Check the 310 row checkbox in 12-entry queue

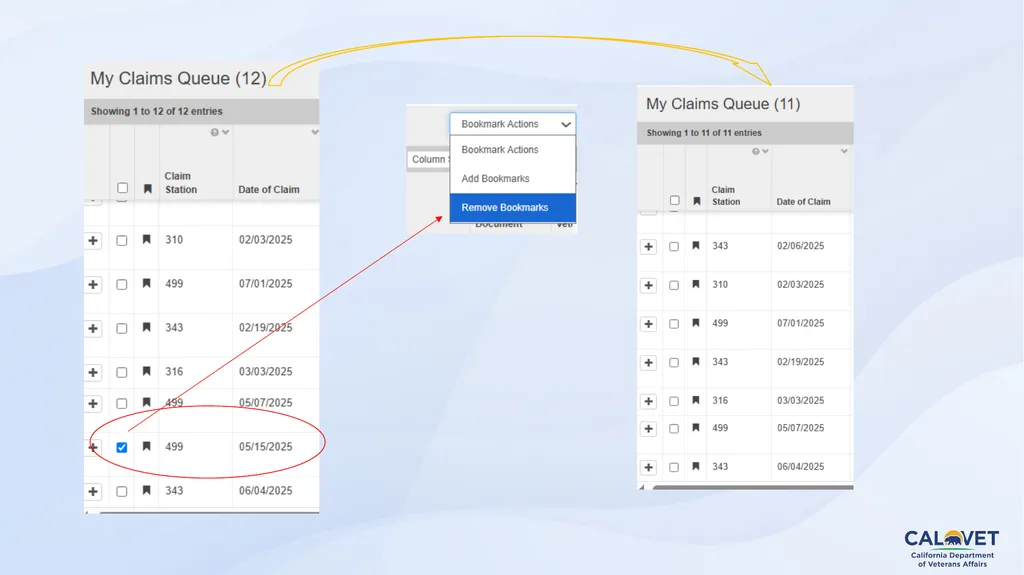click(121, 240)
